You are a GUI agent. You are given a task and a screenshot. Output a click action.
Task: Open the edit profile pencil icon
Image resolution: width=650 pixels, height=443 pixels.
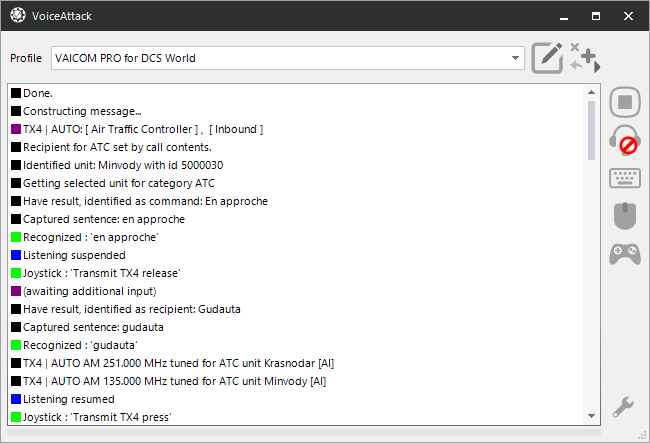pos(547,58)
